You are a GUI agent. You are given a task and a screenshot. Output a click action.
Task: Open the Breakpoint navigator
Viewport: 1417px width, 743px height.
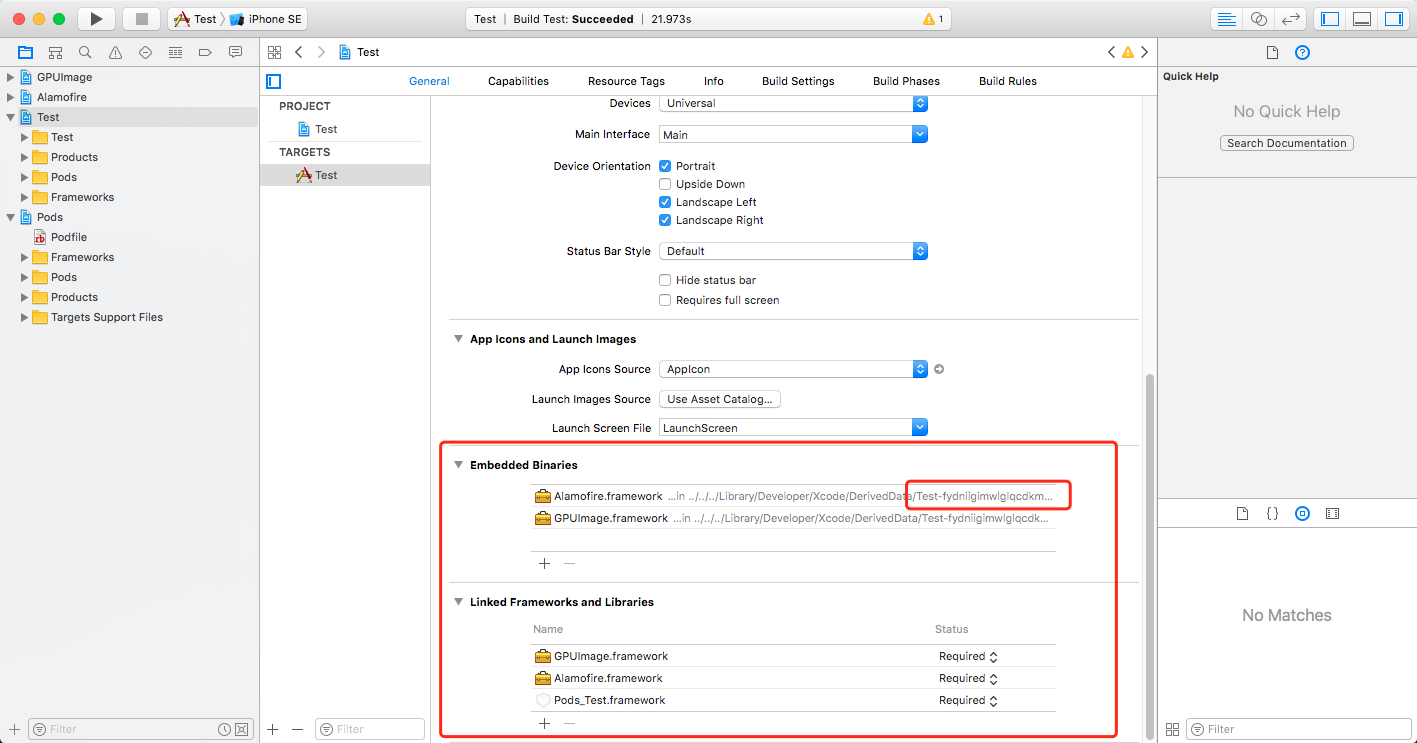[206, 52]
